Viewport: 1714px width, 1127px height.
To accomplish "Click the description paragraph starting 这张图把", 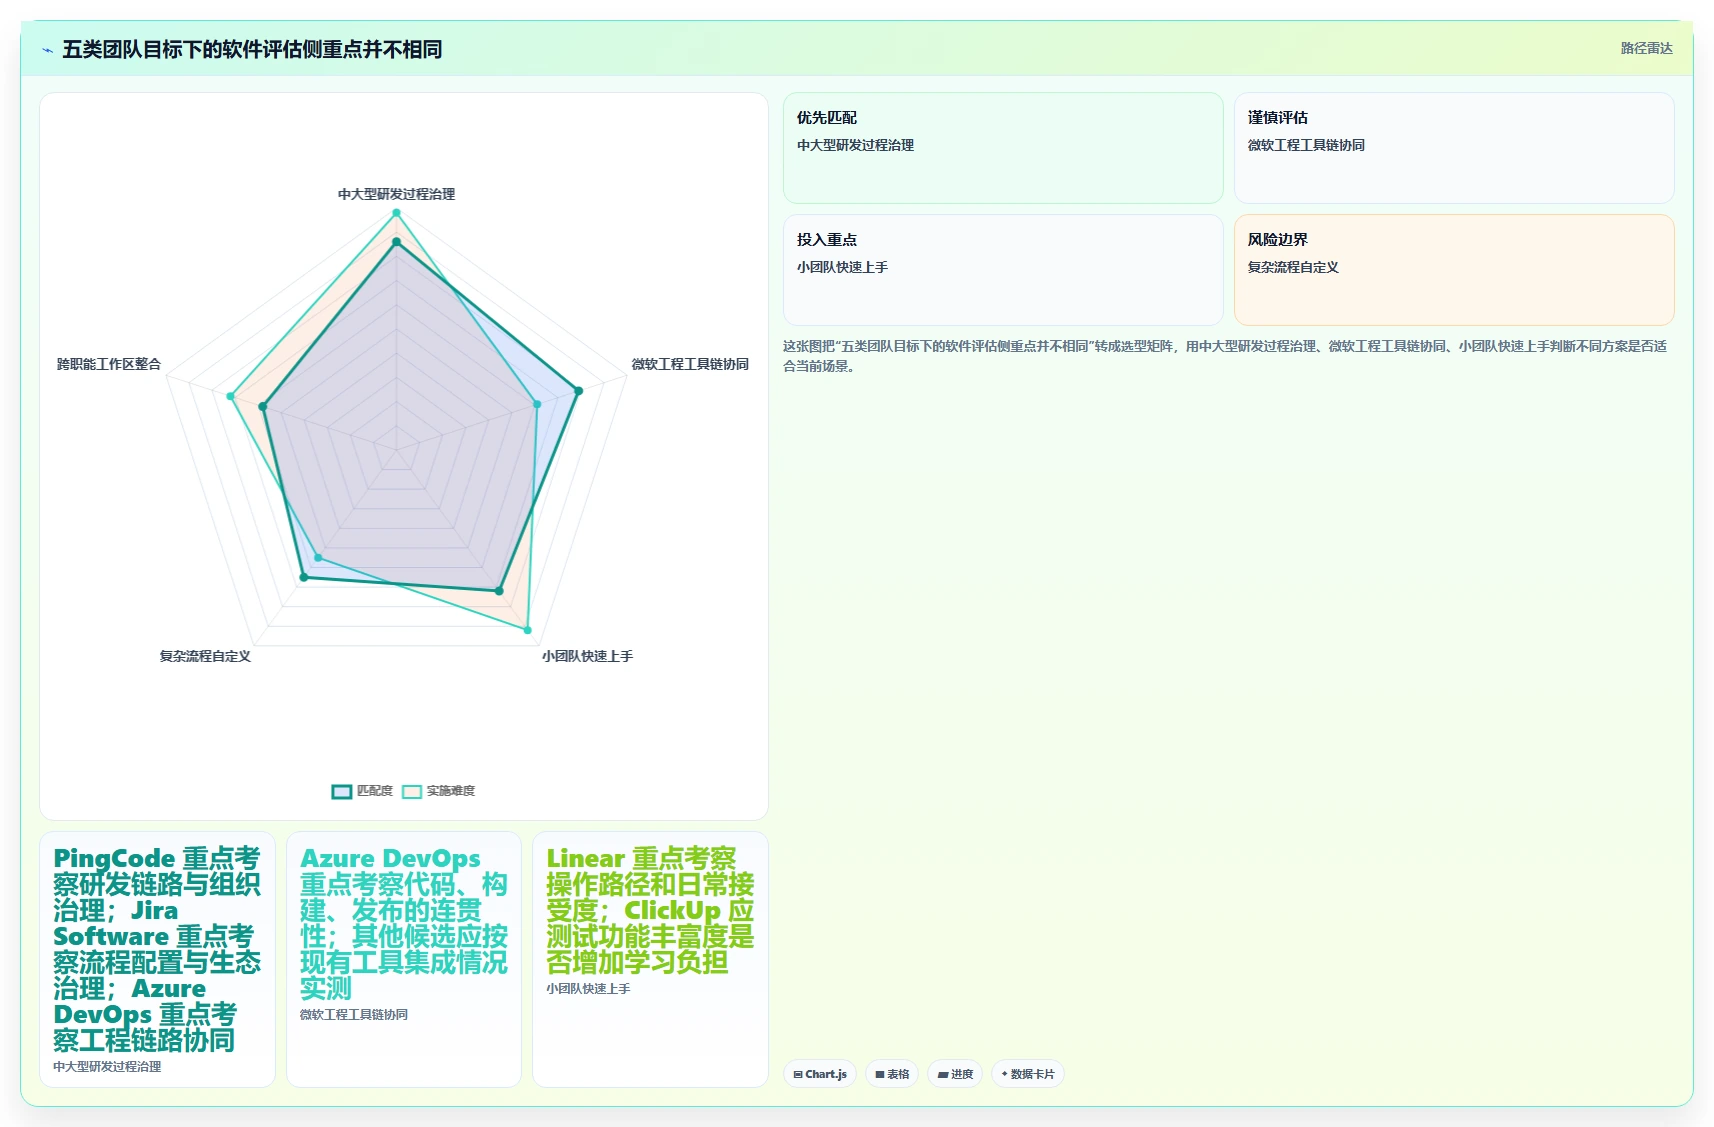I will click(1225, 356).
